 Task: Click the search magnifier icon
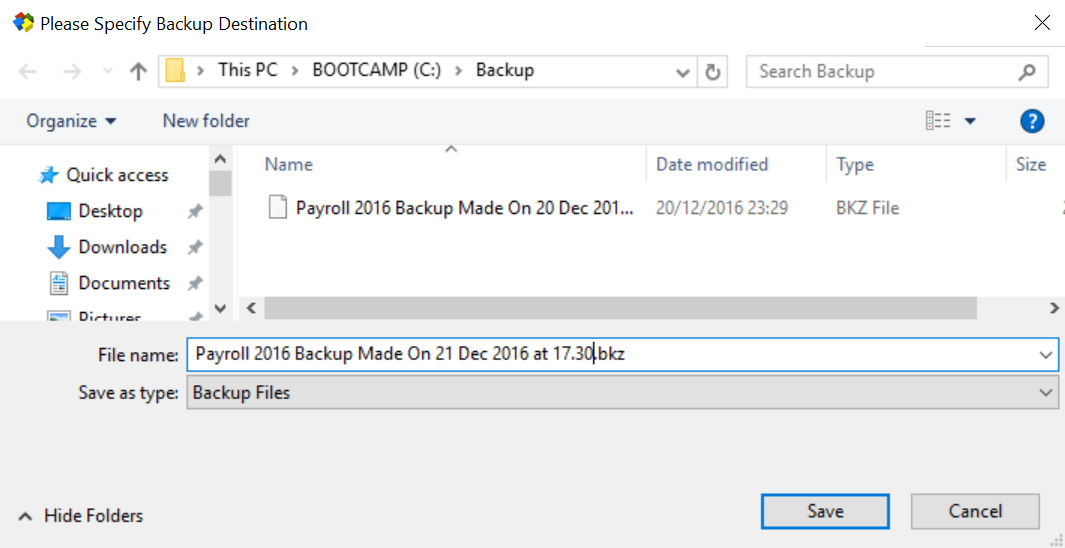click(x=1027, y=72)
